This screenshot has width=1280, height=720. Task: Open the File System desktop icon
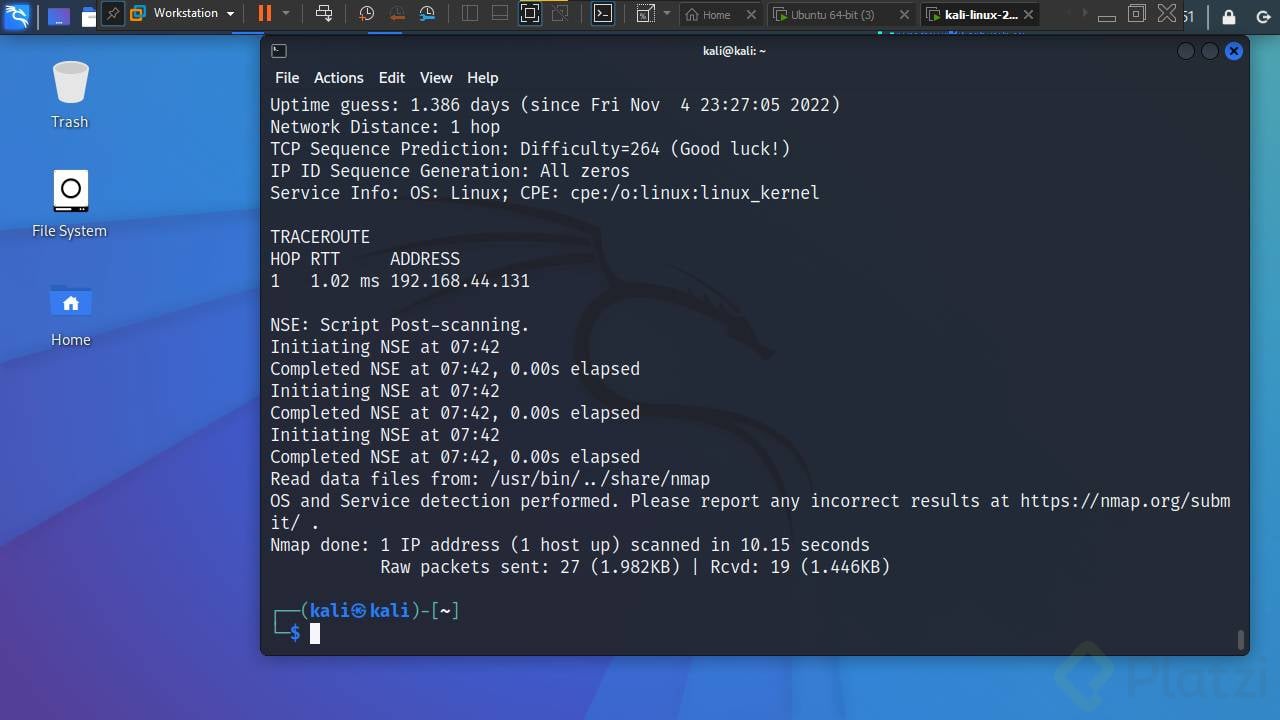70,204
